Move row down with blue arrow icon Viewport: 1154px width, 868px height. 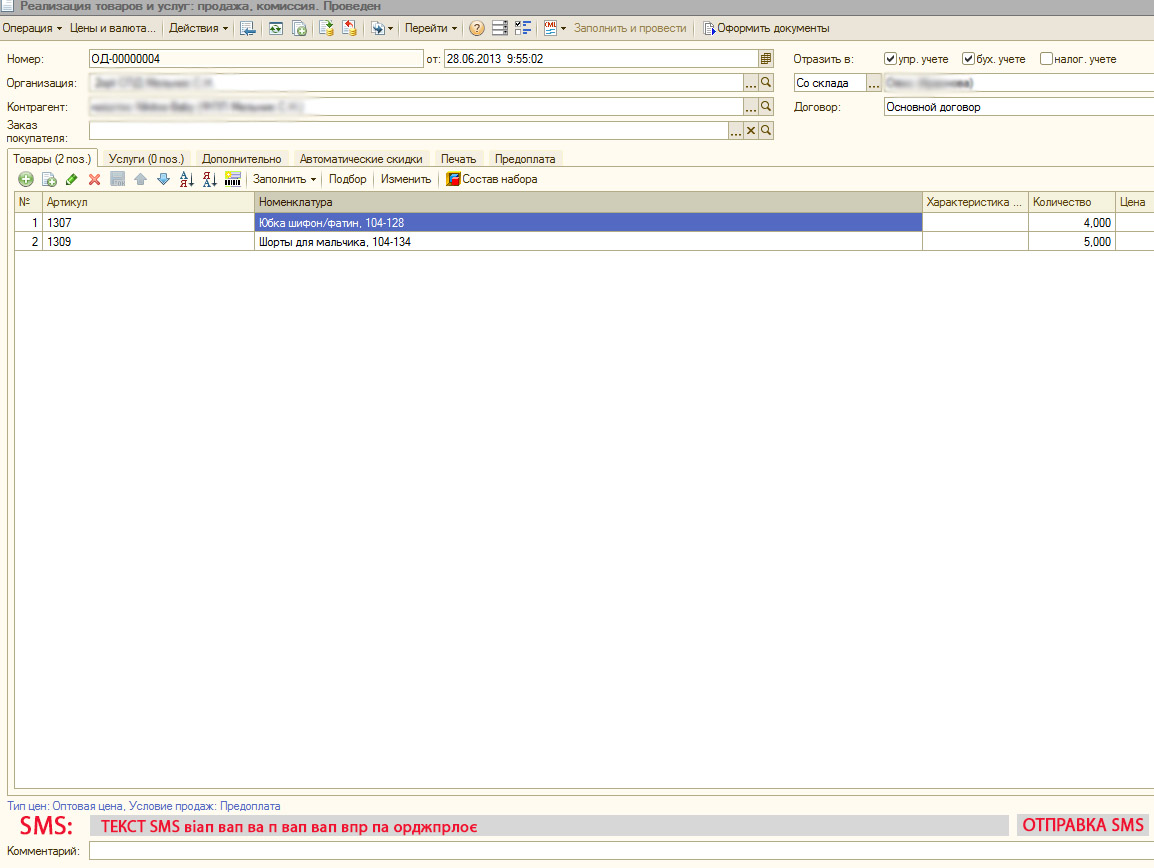(x=163, y=180)
